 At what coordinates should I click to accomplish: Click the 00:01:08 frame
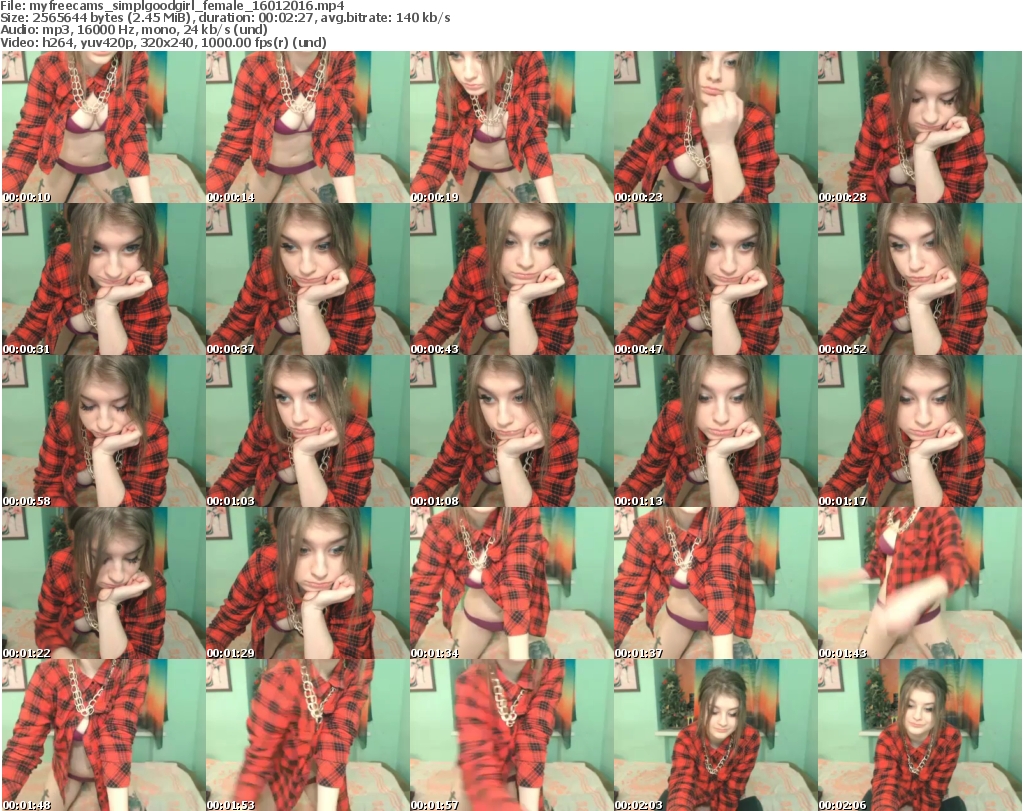pos(510,432)
